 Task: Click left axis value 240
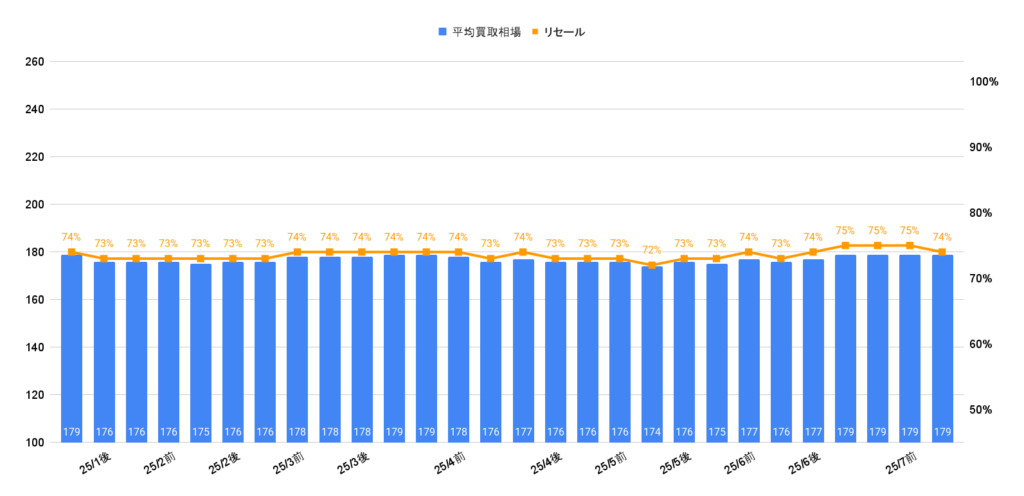35,110
